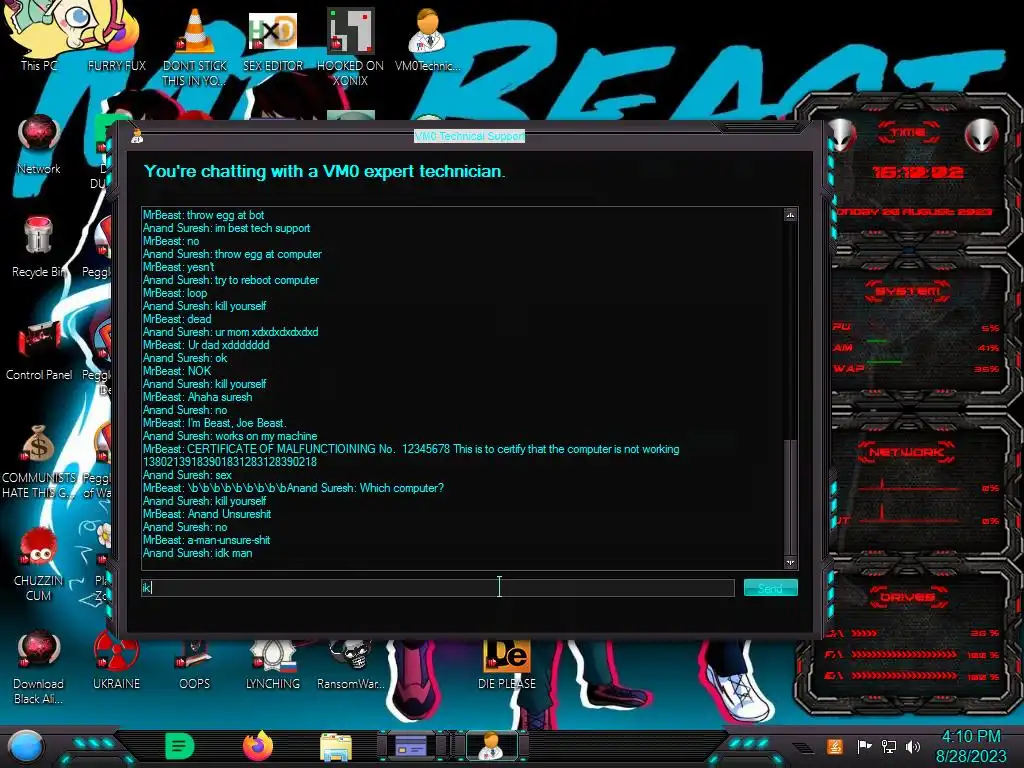Click the SYSTEM gadget header

pyautogui.click(x=908, y=291)
